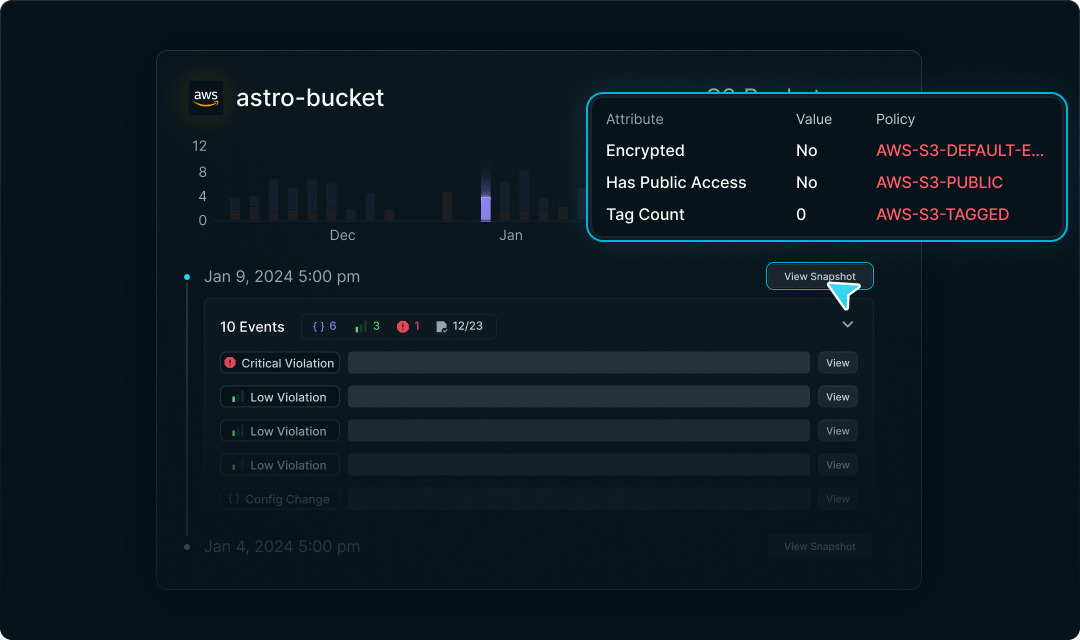Click the highlighted purple bar in chart
The height and width of the screenshot is (640, 1080).
[x=486, y=208]
